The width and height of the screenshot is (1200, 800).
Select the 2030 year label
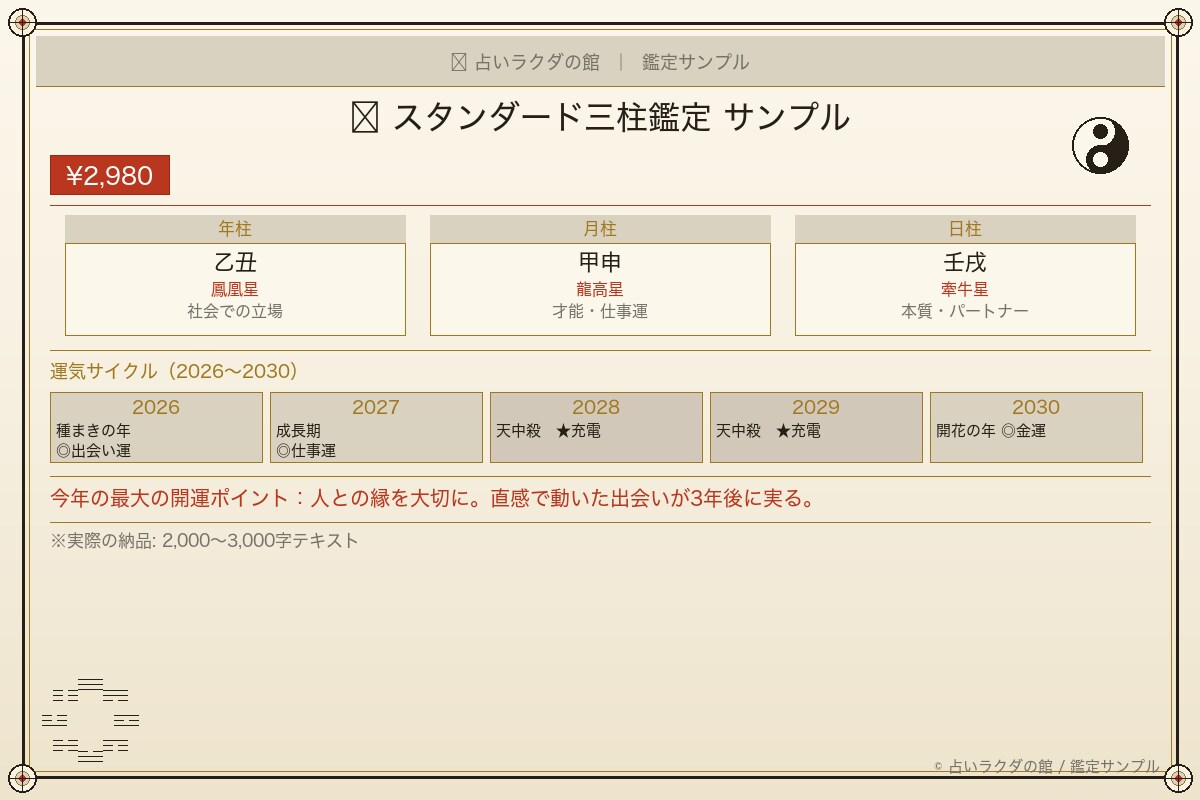(x=1036, y=407)
